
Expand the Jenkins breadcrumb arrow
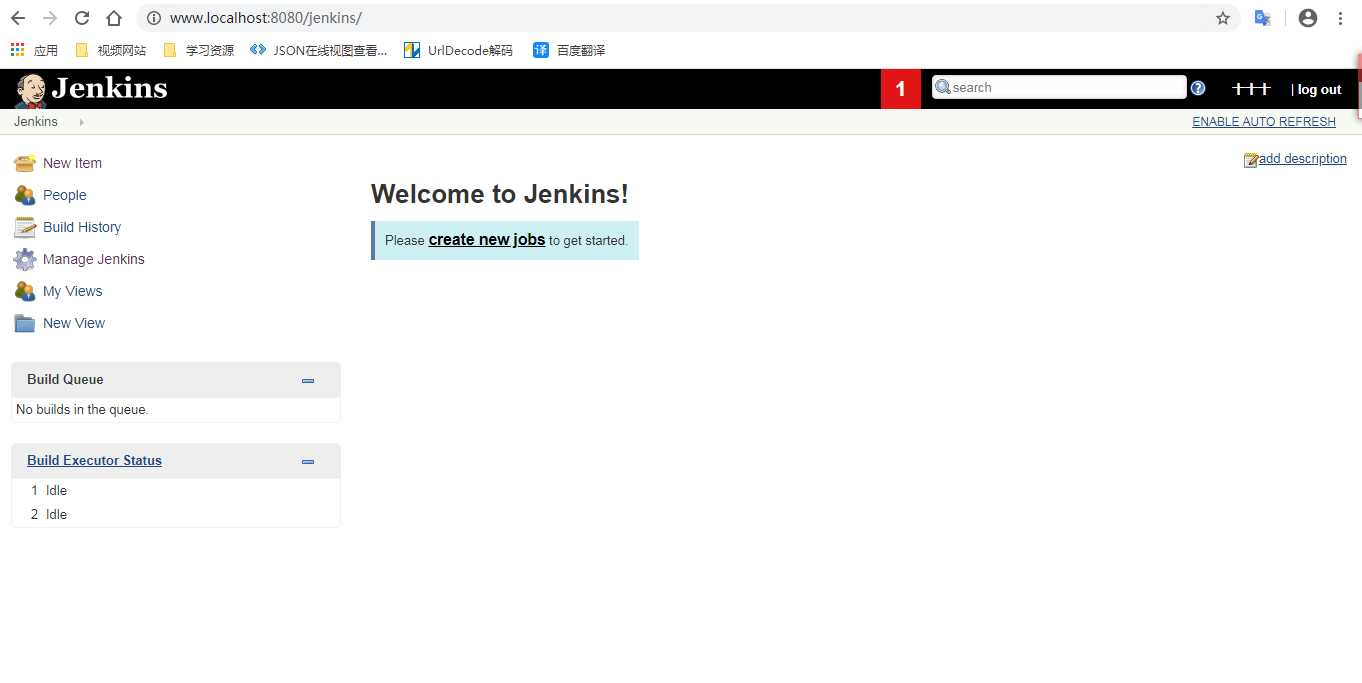tap(81, 122)
